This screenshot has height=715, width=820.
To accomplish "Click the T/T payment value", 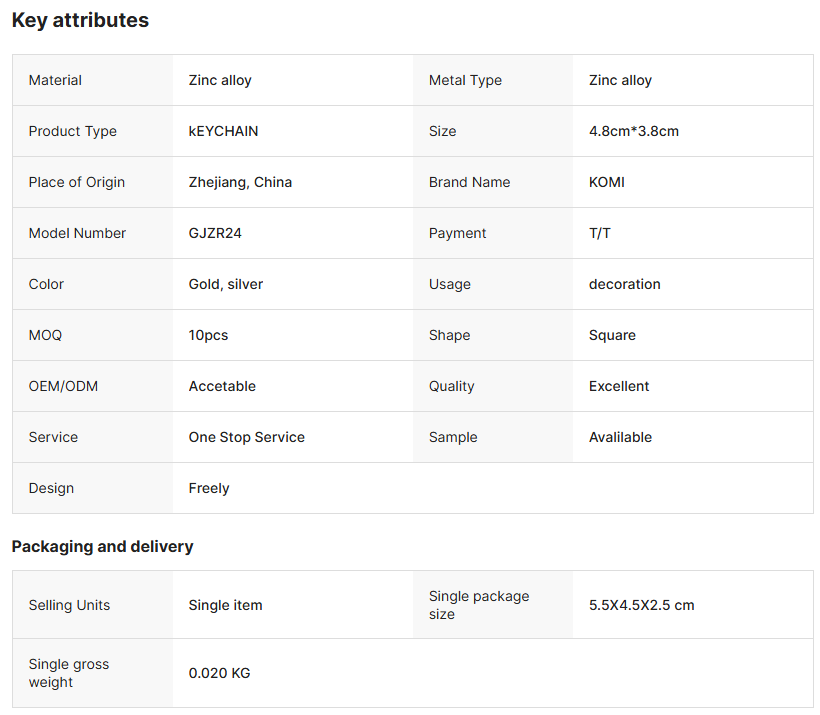I will (599, 233).
